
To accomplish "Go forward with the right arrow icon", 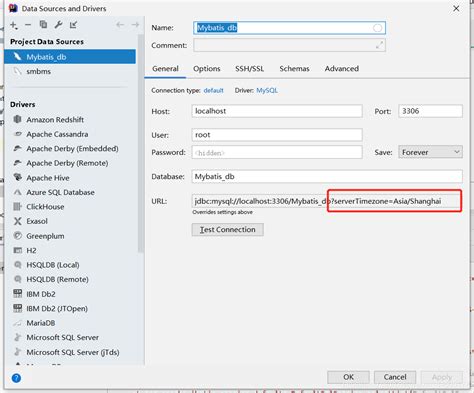I will point(135,25).
